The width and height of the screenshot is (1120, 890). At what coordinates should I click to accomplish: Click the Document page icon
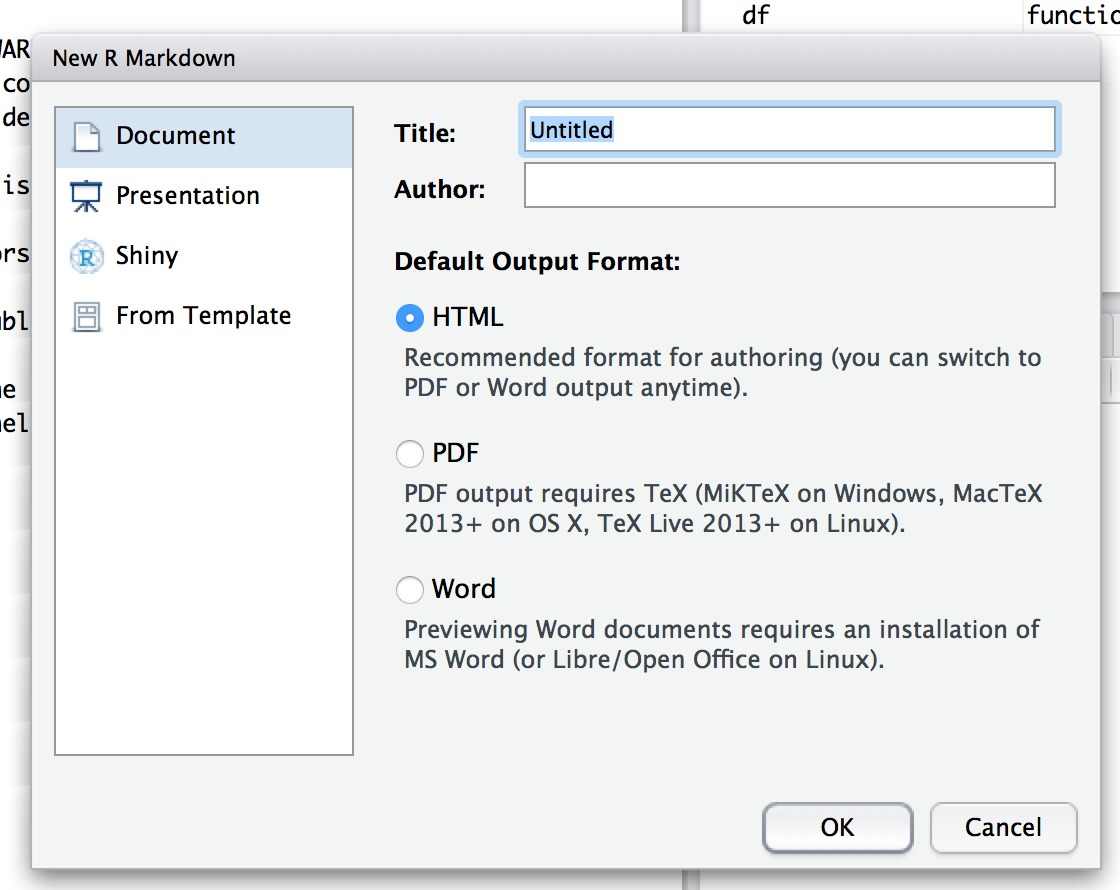click(x=87, y=136)
